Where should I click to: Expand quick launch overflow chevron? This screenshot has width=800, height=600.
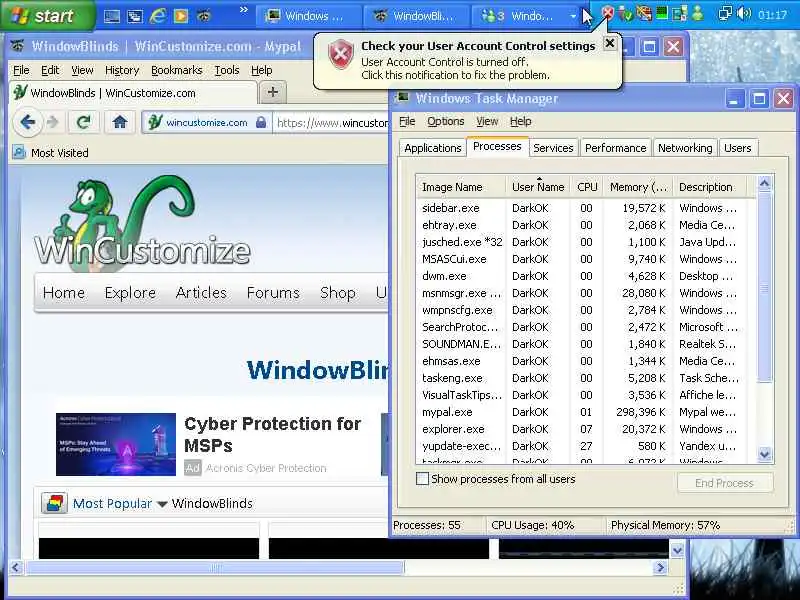pos(244,10)
